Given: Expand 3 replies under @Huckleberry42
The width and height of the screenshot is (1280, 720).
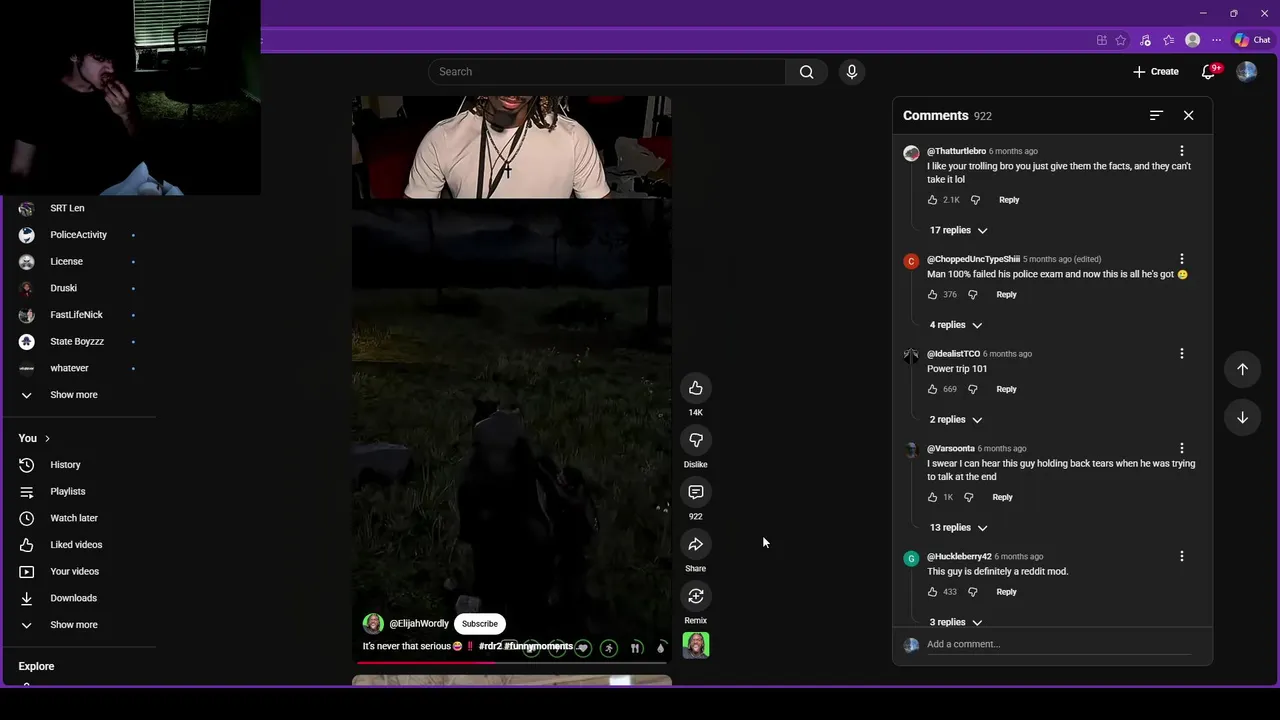Looking at the screenshot, I should (956, 622).
